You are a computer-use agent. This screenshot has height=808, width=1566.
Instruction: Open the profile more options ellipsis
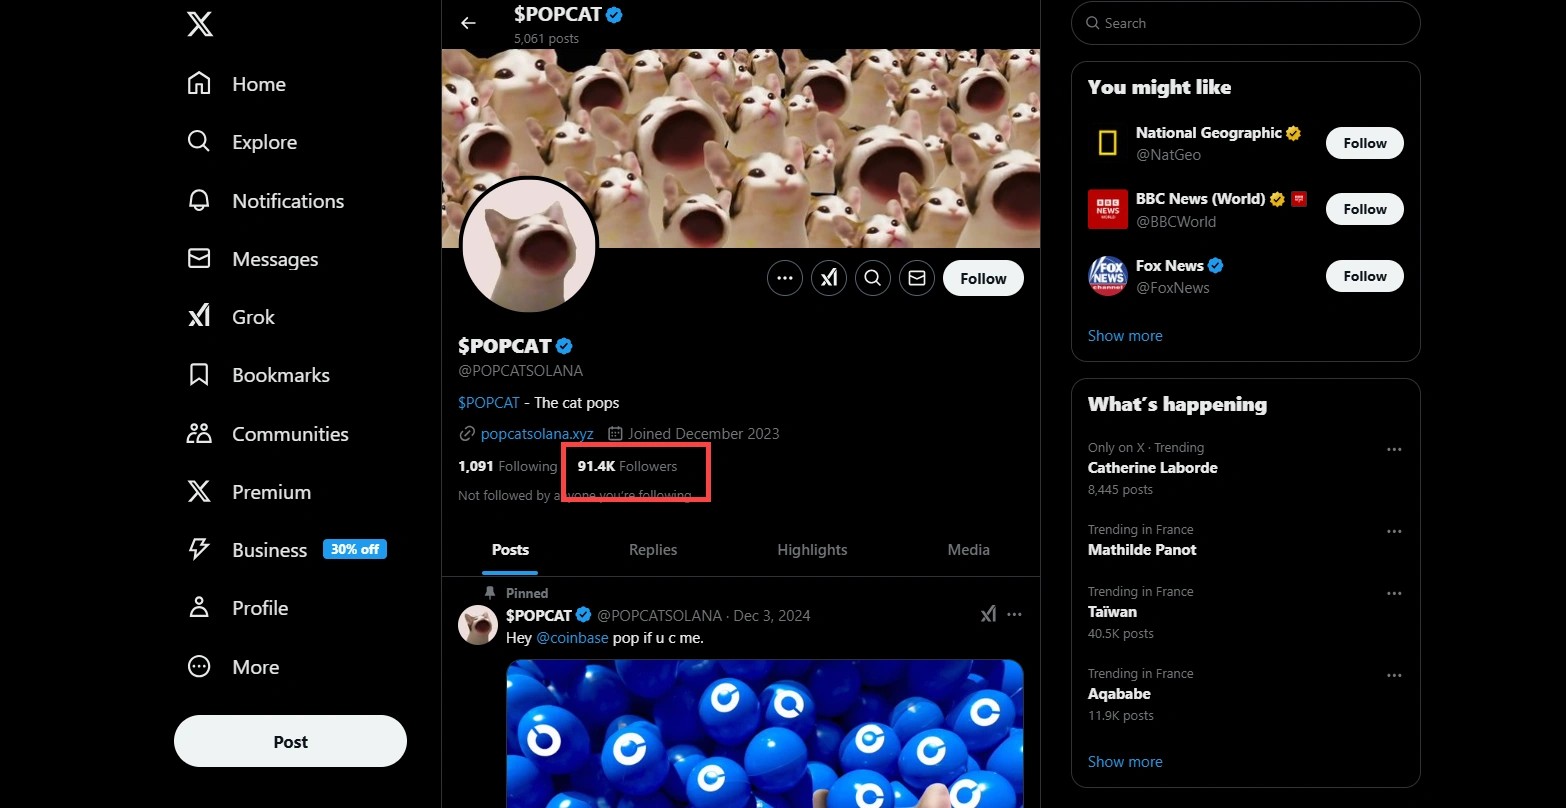[x=785, y=278]
